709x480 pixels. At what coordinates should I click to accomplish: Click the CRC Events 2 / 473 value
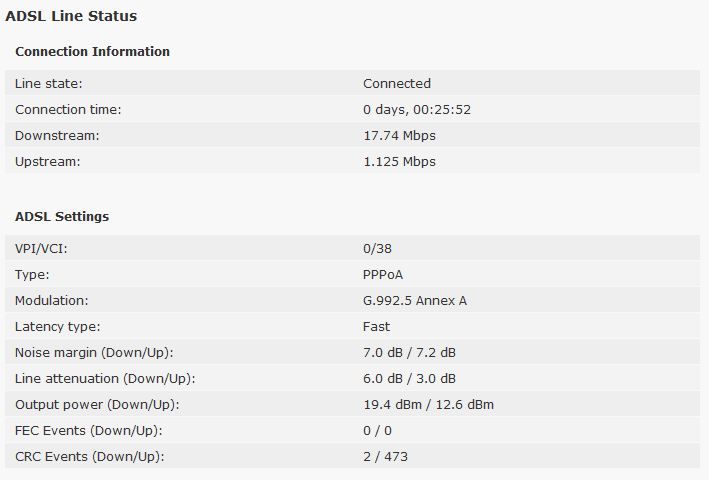pyautogui.click(x=386, y=456)
